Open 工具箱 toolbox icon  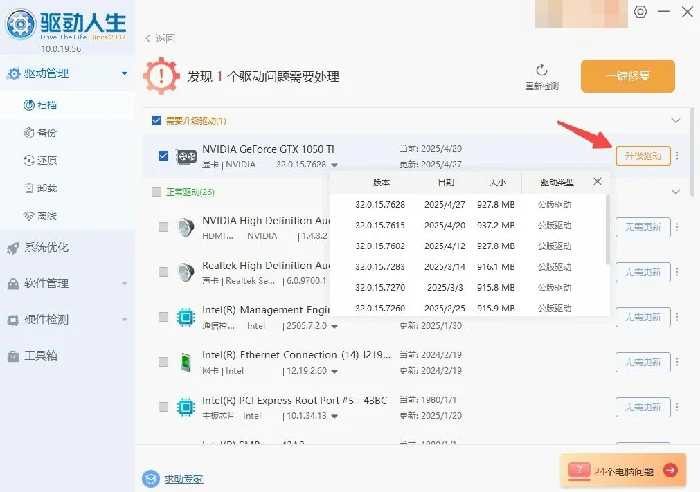click(13, 356)
